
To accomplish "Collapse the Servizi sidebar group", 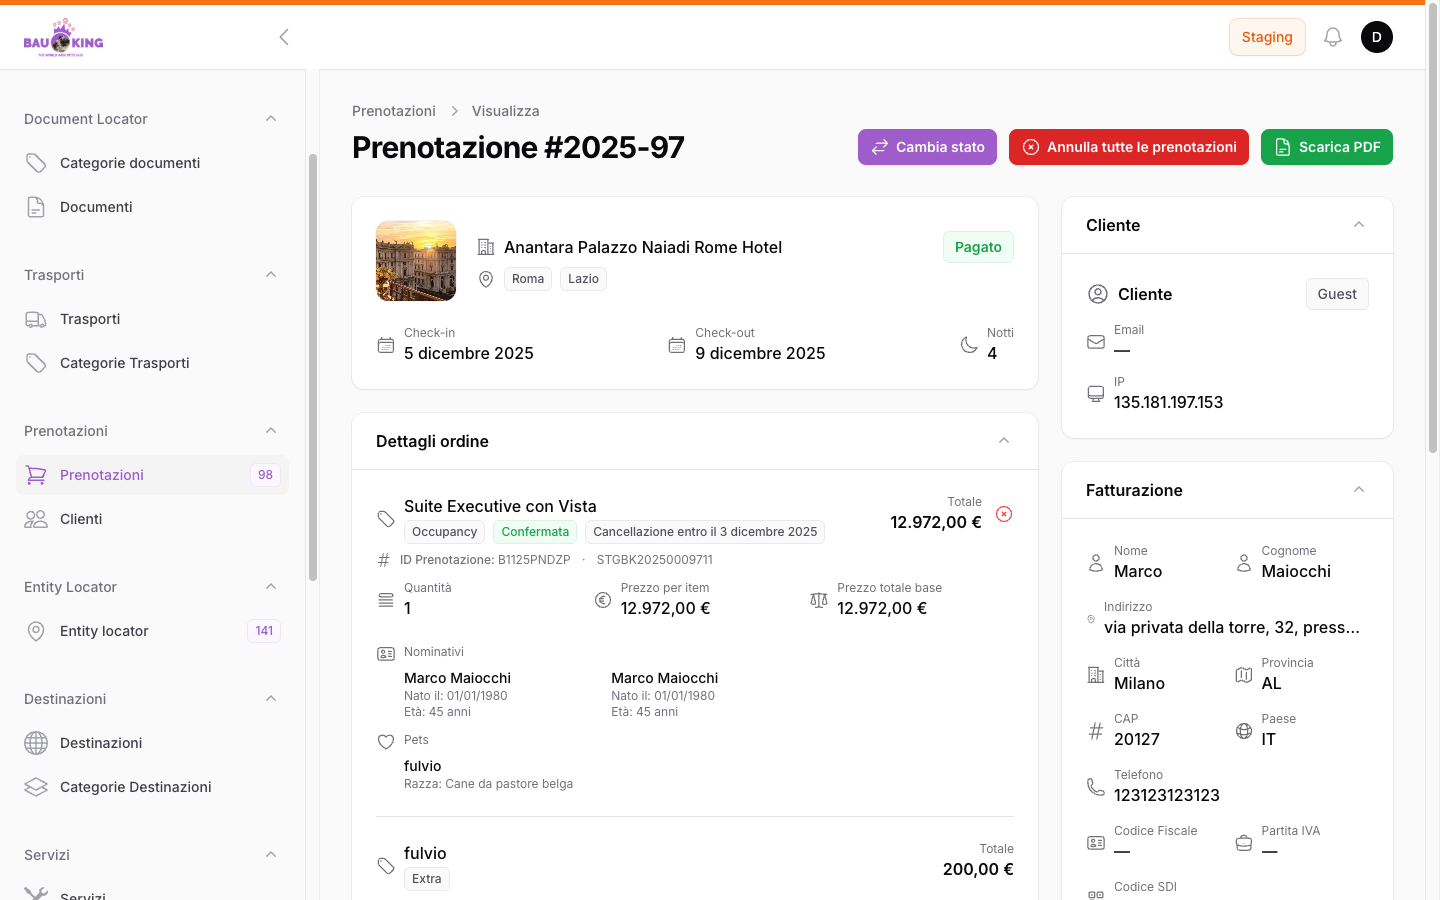I will pos(271,855).
